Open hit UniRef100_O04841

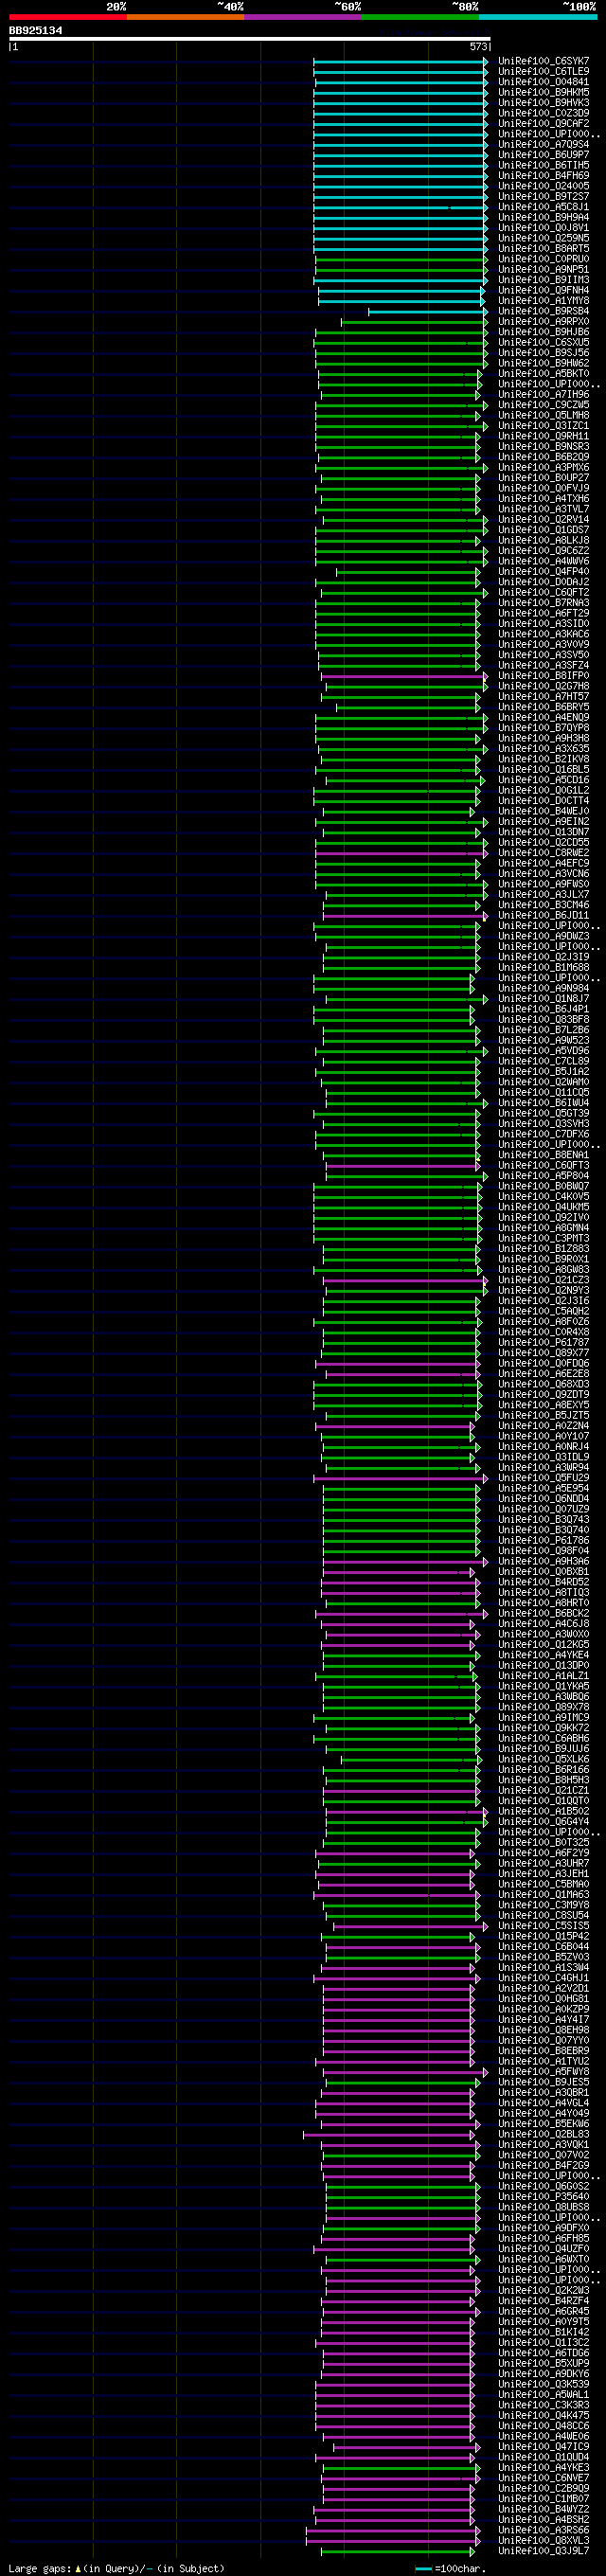(544, 82)
